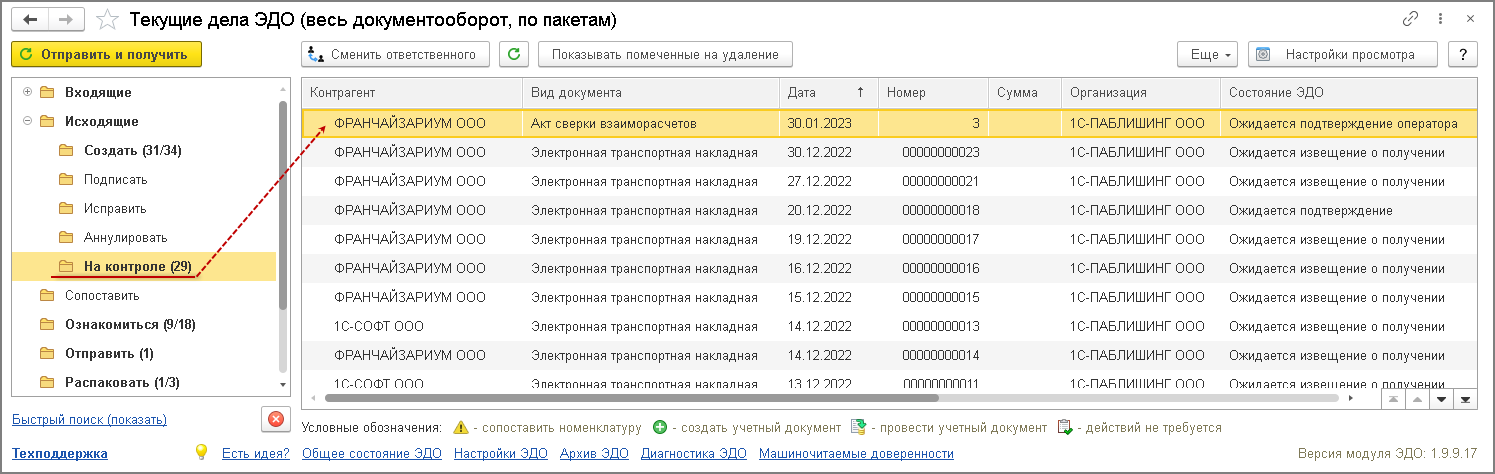Select document number 00000000023
Screen dimensions: 1495x474
[940, 152]
